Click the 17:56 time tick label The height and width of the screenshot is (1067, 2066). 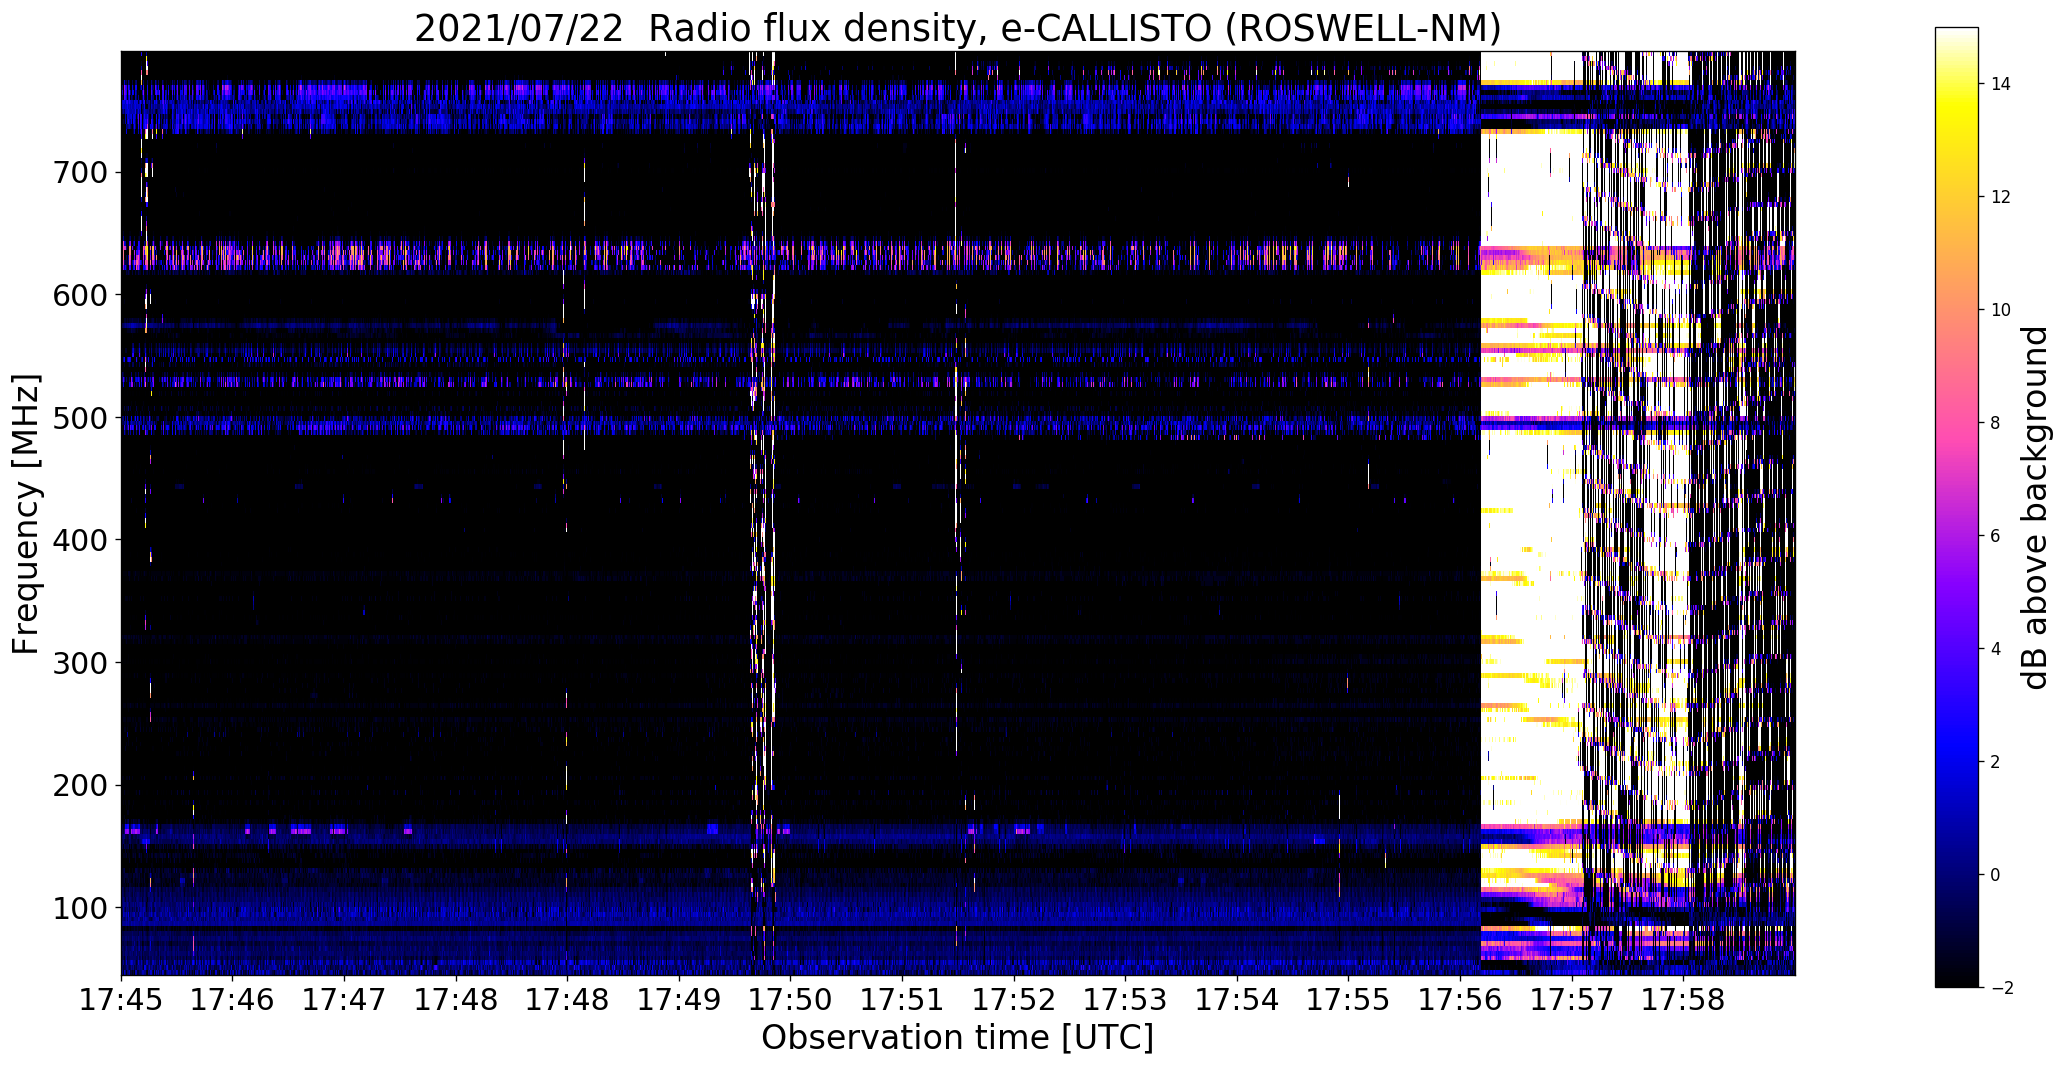[1460, 999]
